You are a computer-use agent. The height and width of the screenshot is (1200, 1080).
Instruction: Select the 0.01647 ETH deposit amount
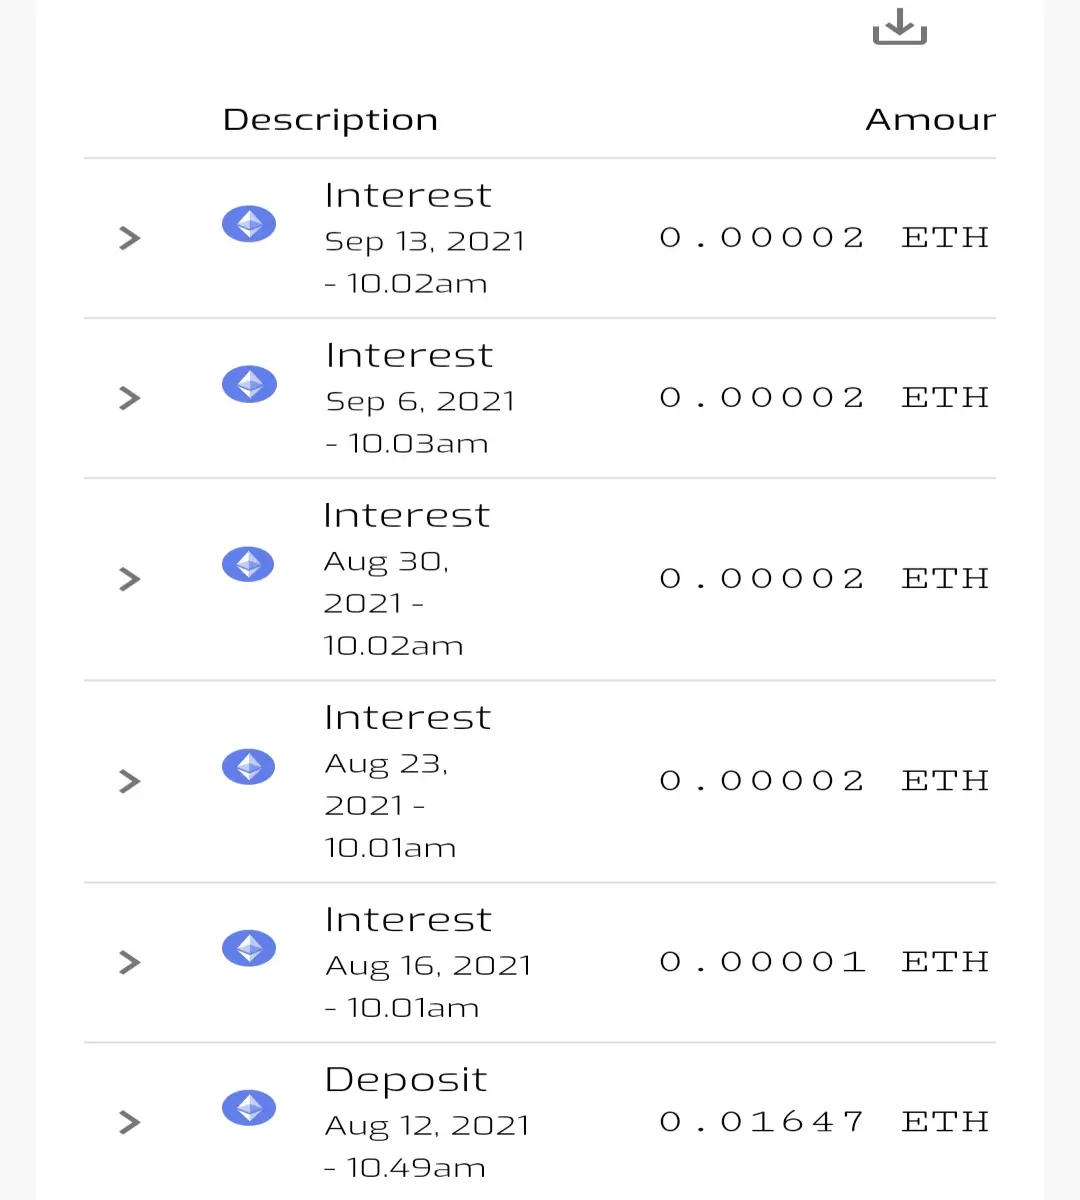[825, 1122]
